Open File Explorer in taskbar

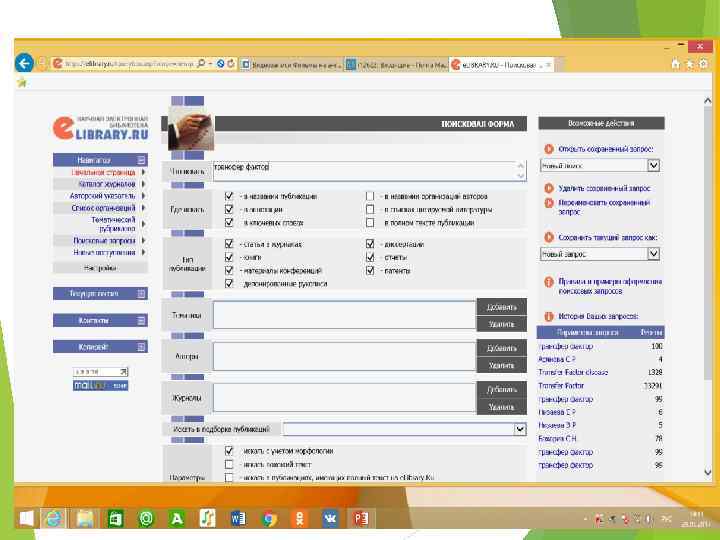pos(85,519)
